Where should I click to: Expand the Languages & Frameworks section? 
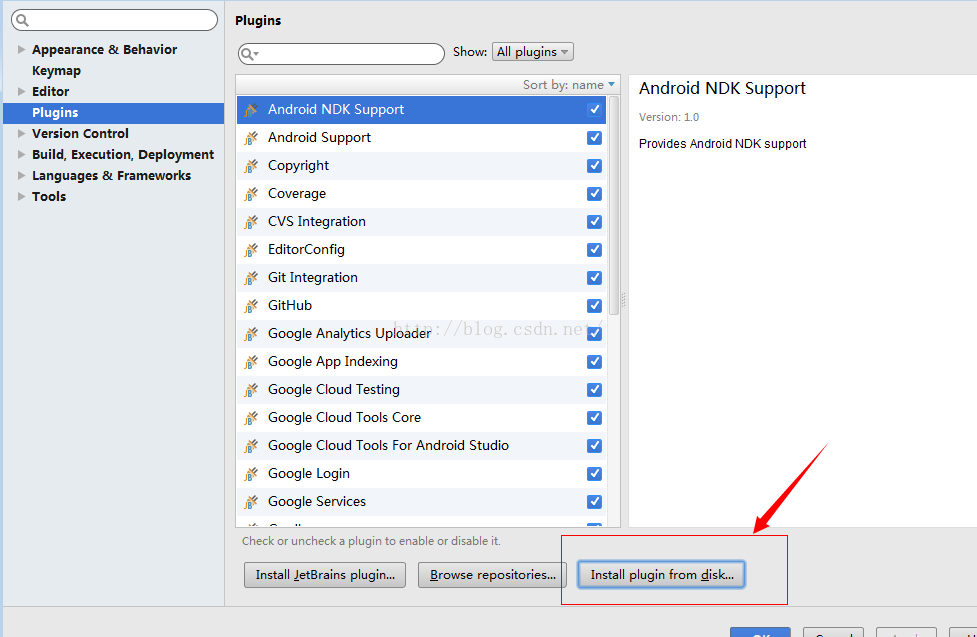click(x=21, y=176)
